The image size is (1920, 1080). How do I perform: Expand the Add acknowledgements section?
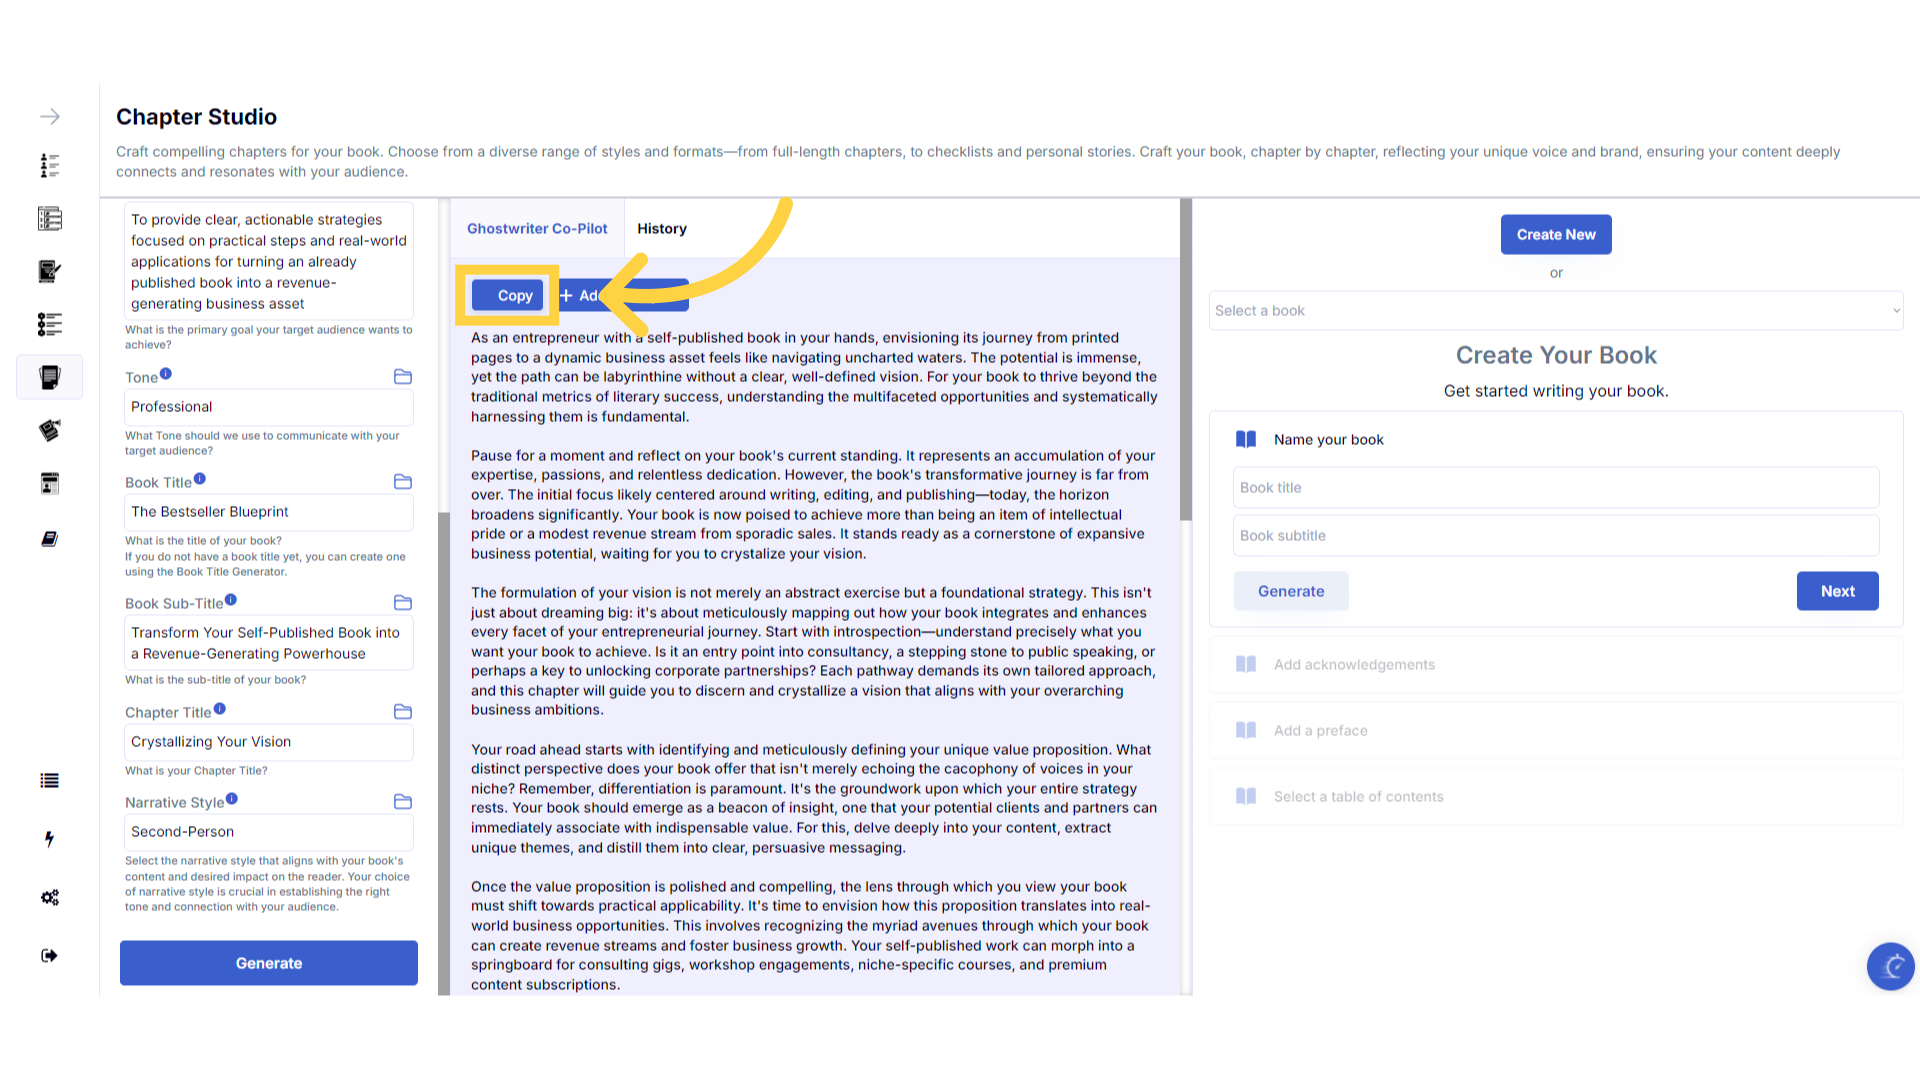1354,665
